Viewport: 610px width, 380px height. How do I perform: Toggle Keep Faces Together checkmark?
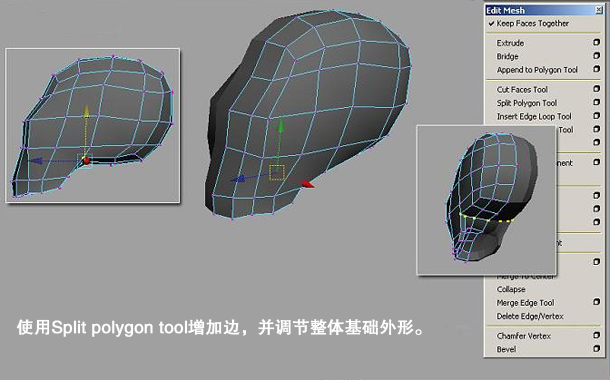click(x=492, y=23)
